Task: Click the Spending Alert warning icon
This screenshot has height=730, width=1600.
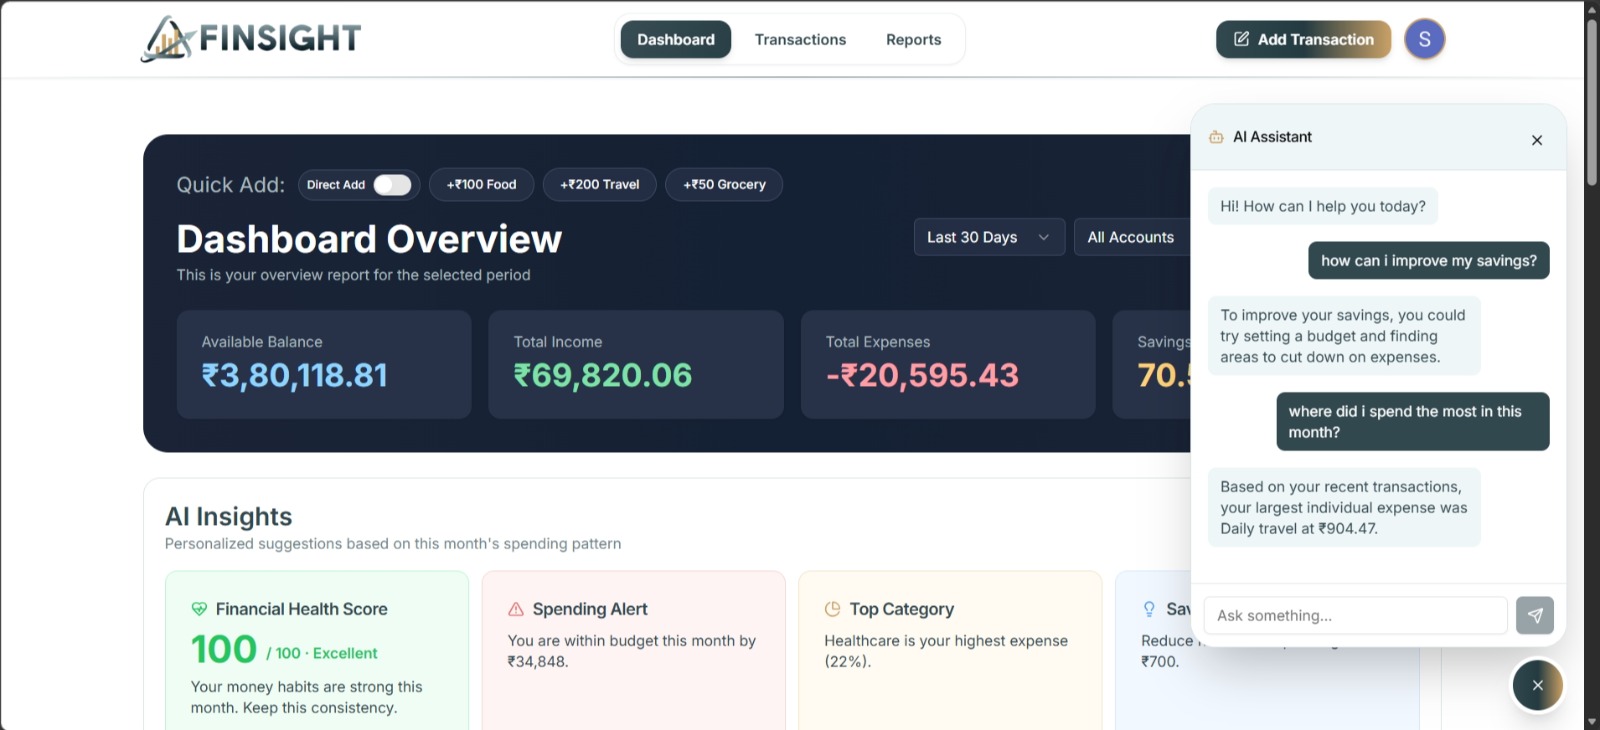Action: tap(516, 609)
